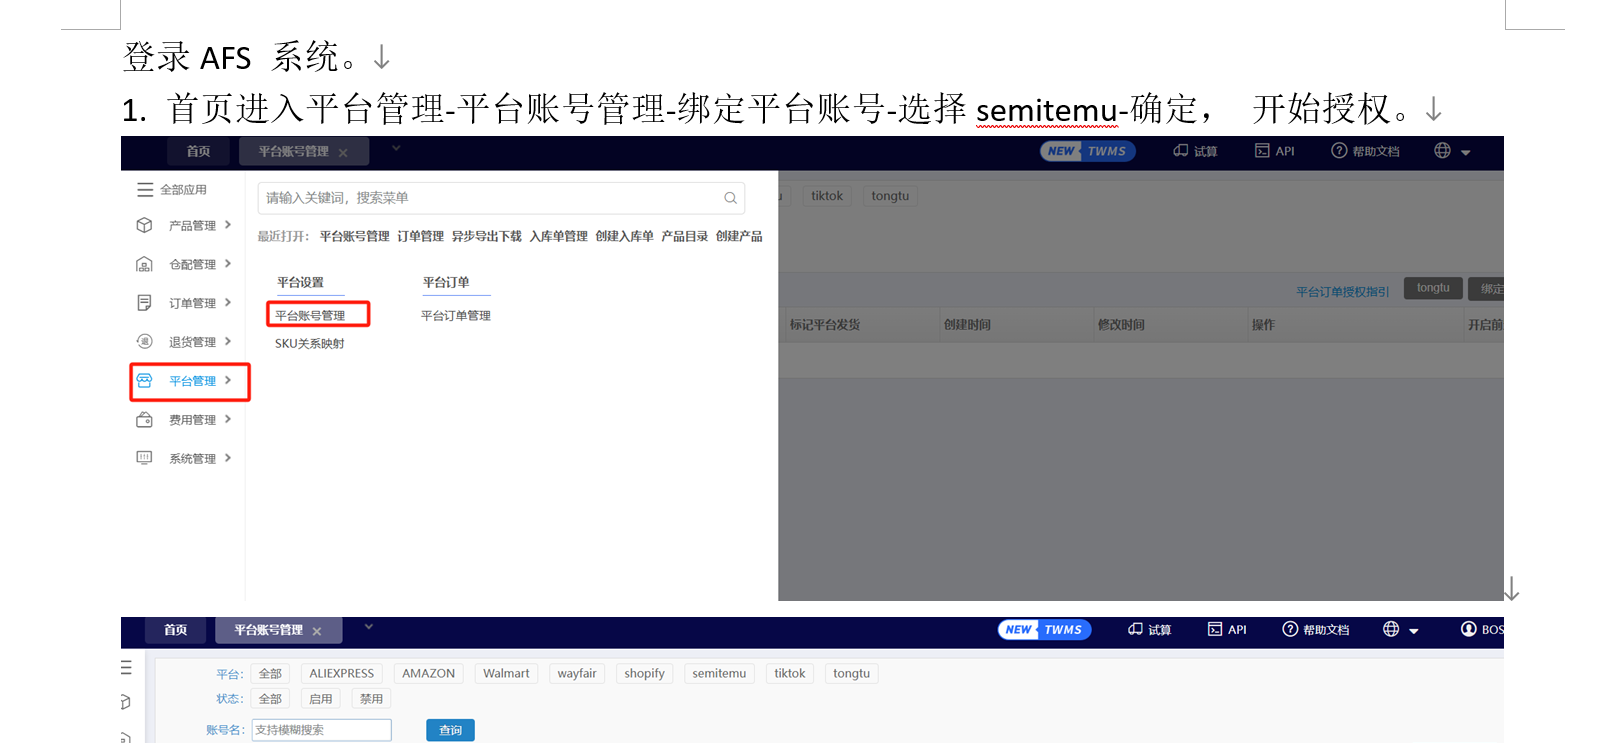
Task: Click the return icon for 退货管理
Action: (x=144, y=341)
